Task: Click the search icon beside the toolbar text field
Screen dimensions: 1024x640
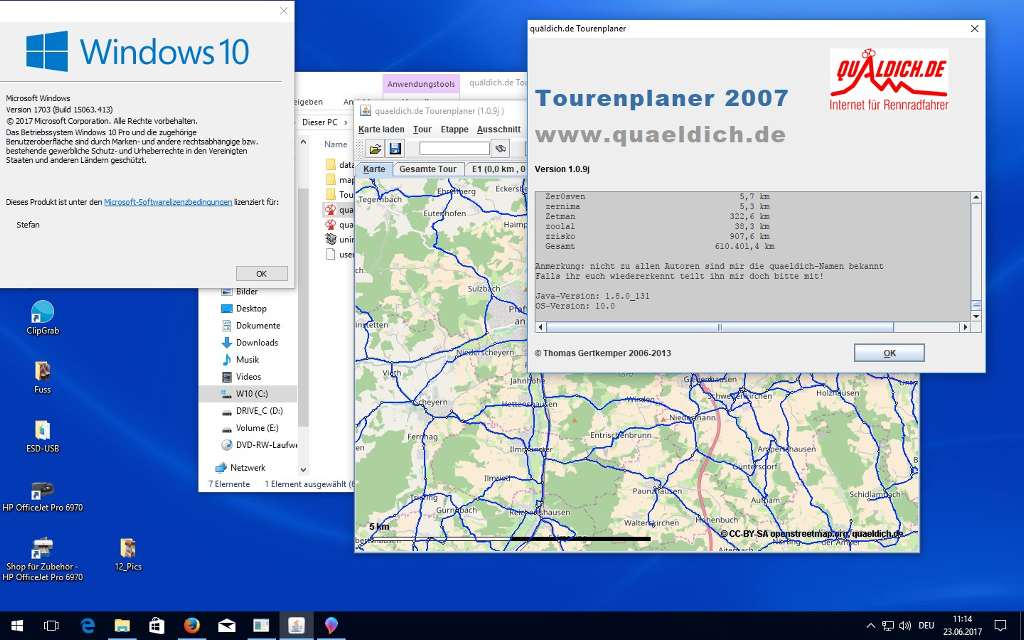Action: click(500, 149)
